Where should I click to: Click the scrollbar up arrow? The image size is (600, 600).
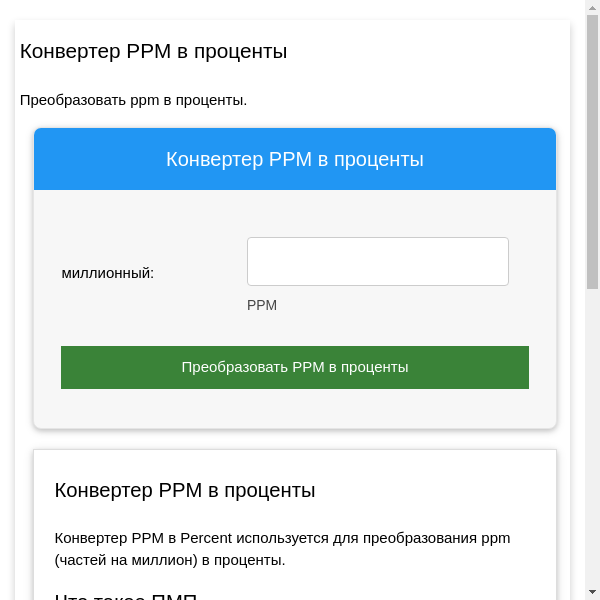point(592,7)
